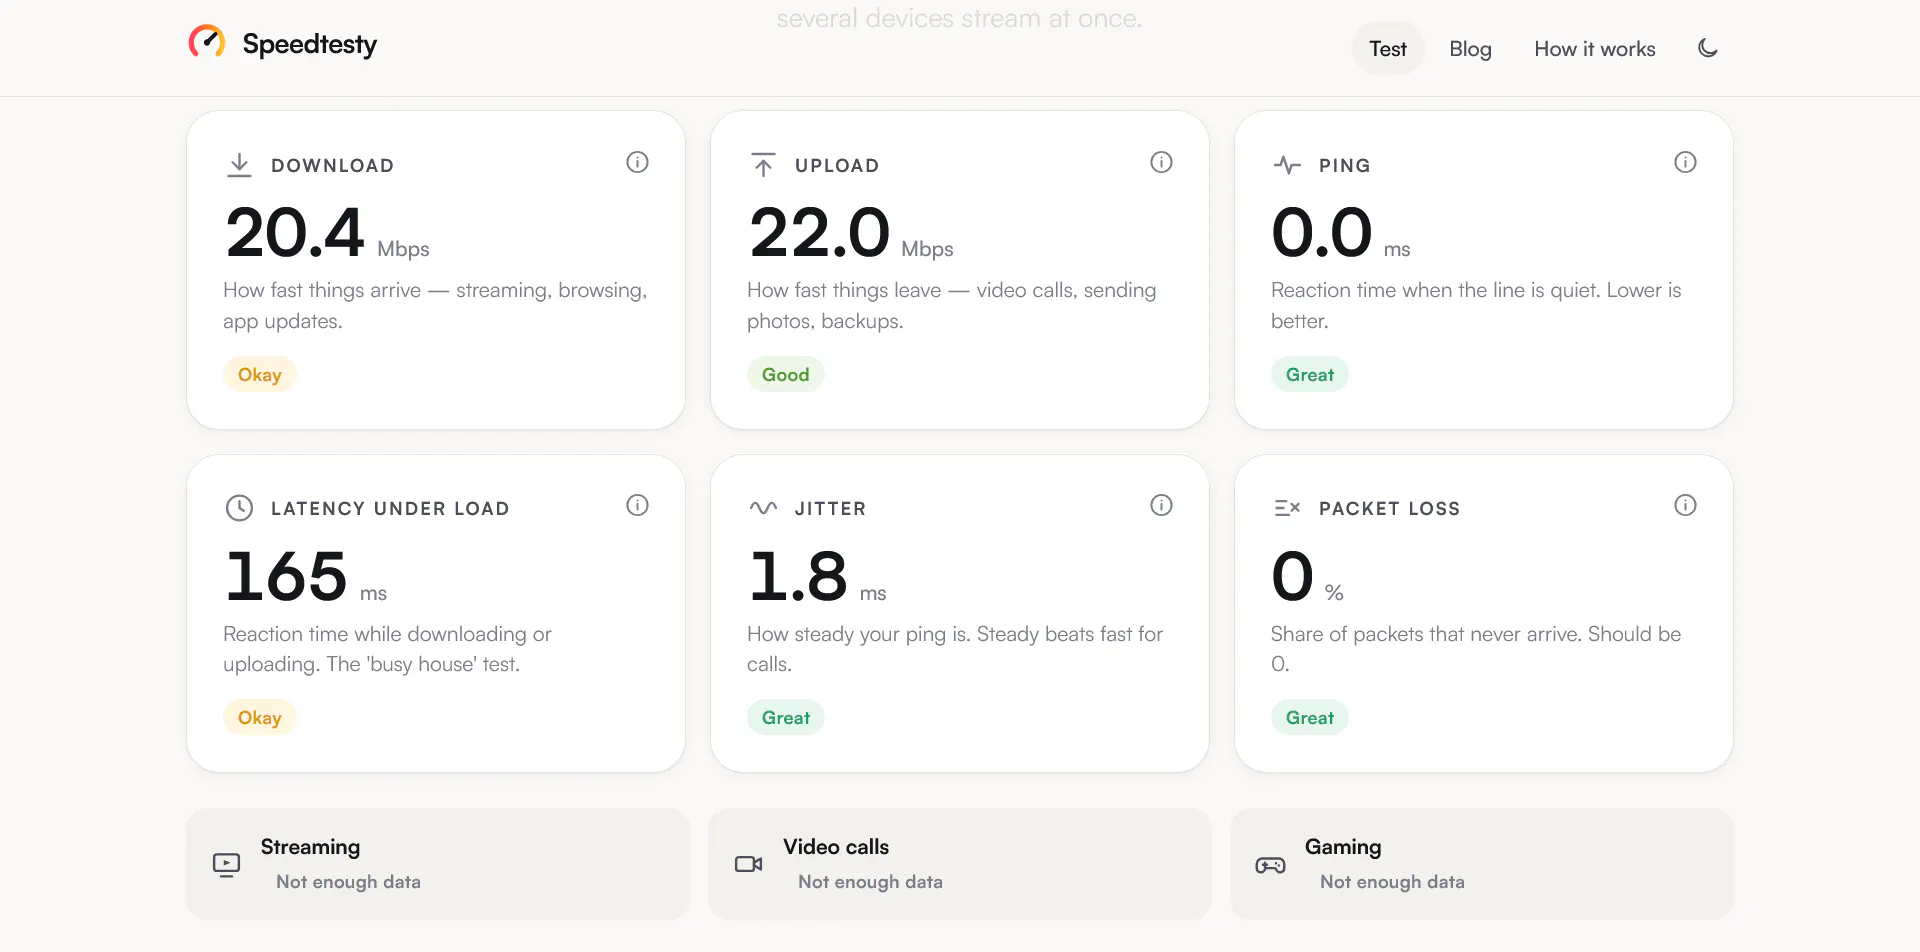Click the Speedtesty brand name
1920x952 pixels.
coord(310,44)
